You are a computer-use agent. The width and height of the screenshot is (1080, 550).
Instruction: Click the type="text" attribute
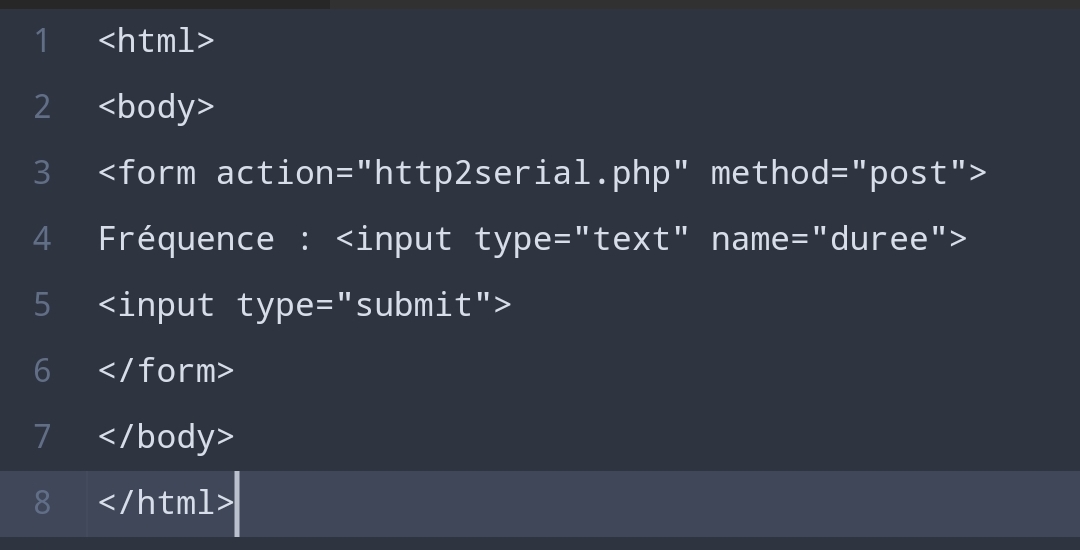pyautogui.click(x=581, y=240)
